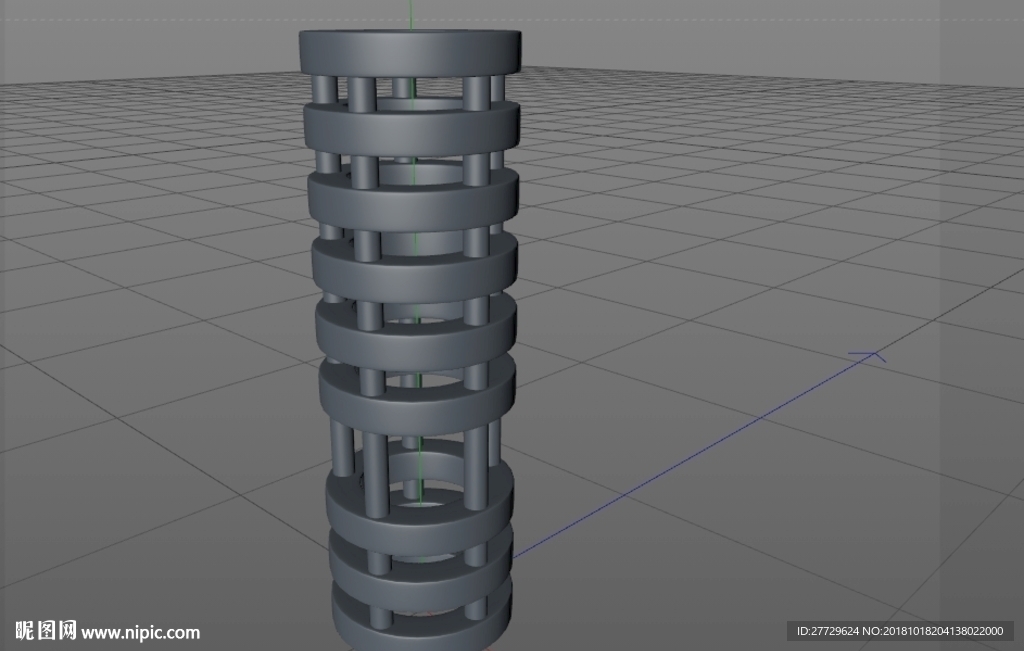Select the short front-left pillar under the top ring
This screenshot has width=1024, height=651.
pos(361,95)
